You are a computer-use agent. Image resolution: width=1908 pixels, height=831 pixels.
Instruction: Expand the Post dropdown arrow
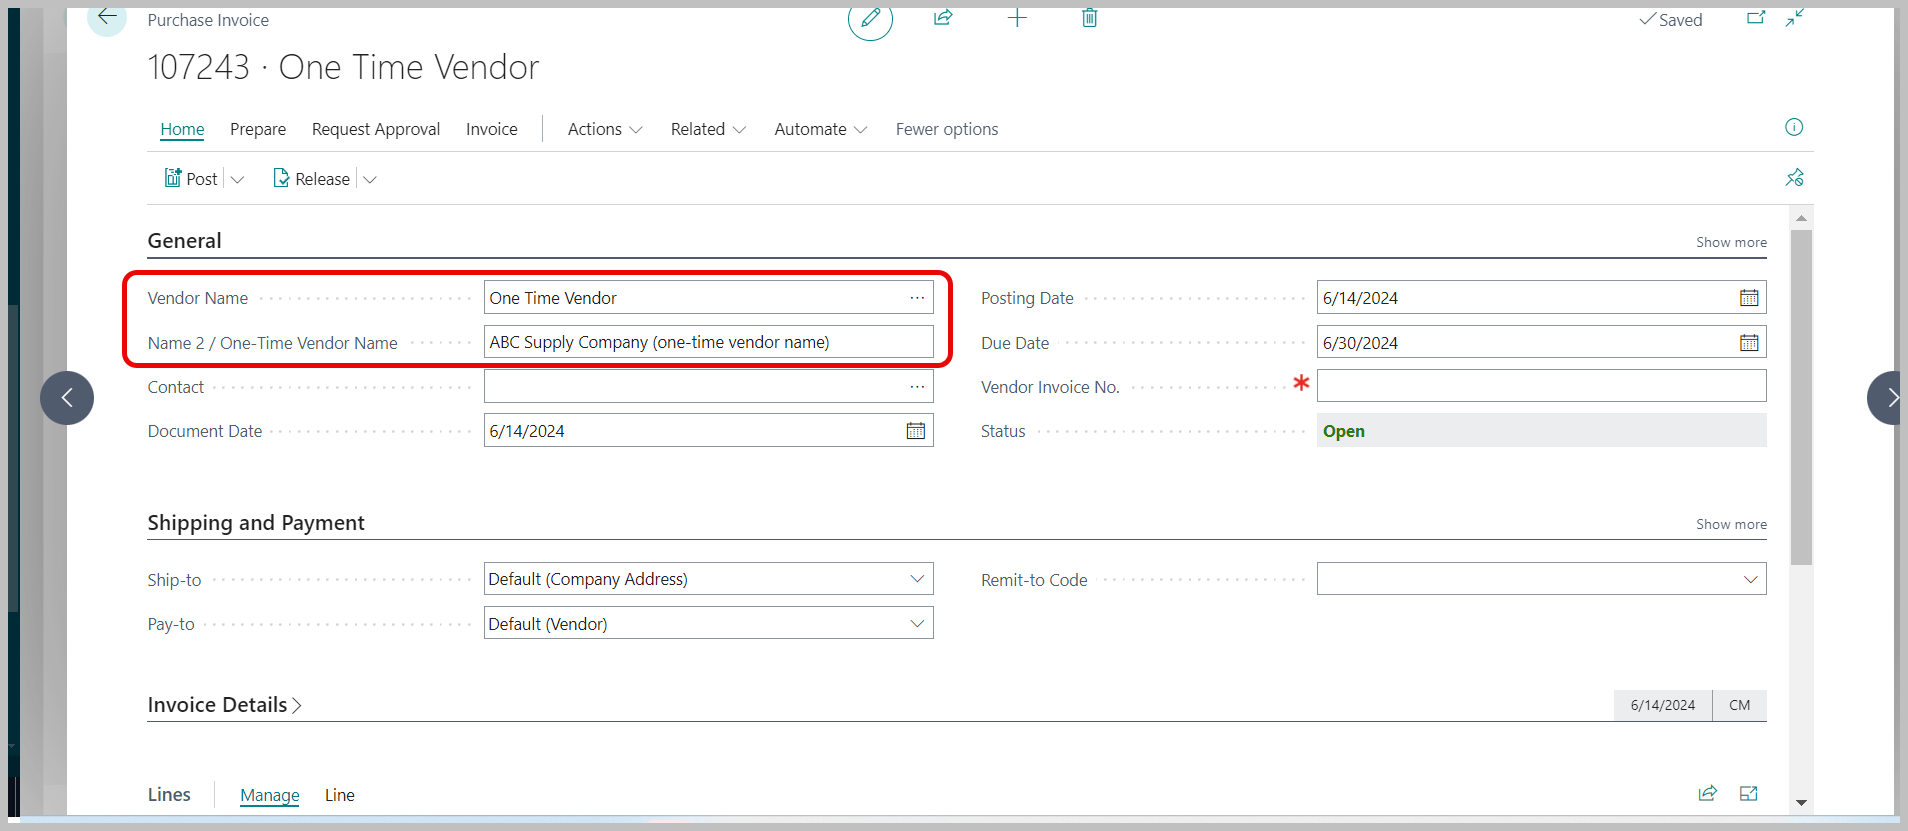tap(237, 180)
